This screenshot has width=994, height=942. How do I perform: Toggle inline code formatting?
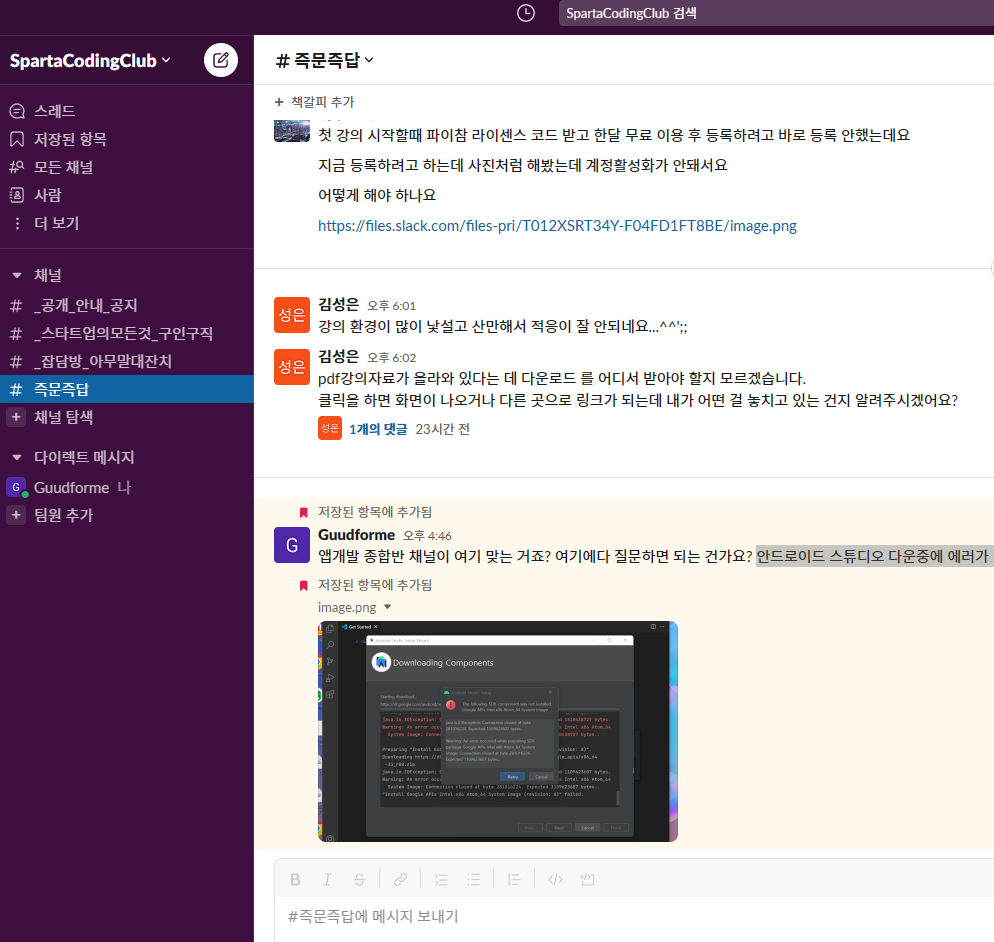[x=555, y=879]
